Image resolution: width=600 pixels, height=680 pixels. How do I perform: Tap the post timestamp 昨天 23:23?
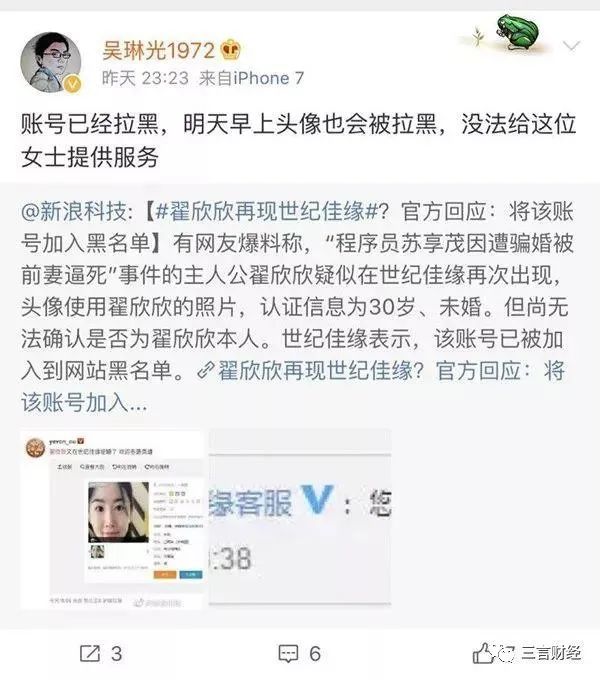click(145, 78)
